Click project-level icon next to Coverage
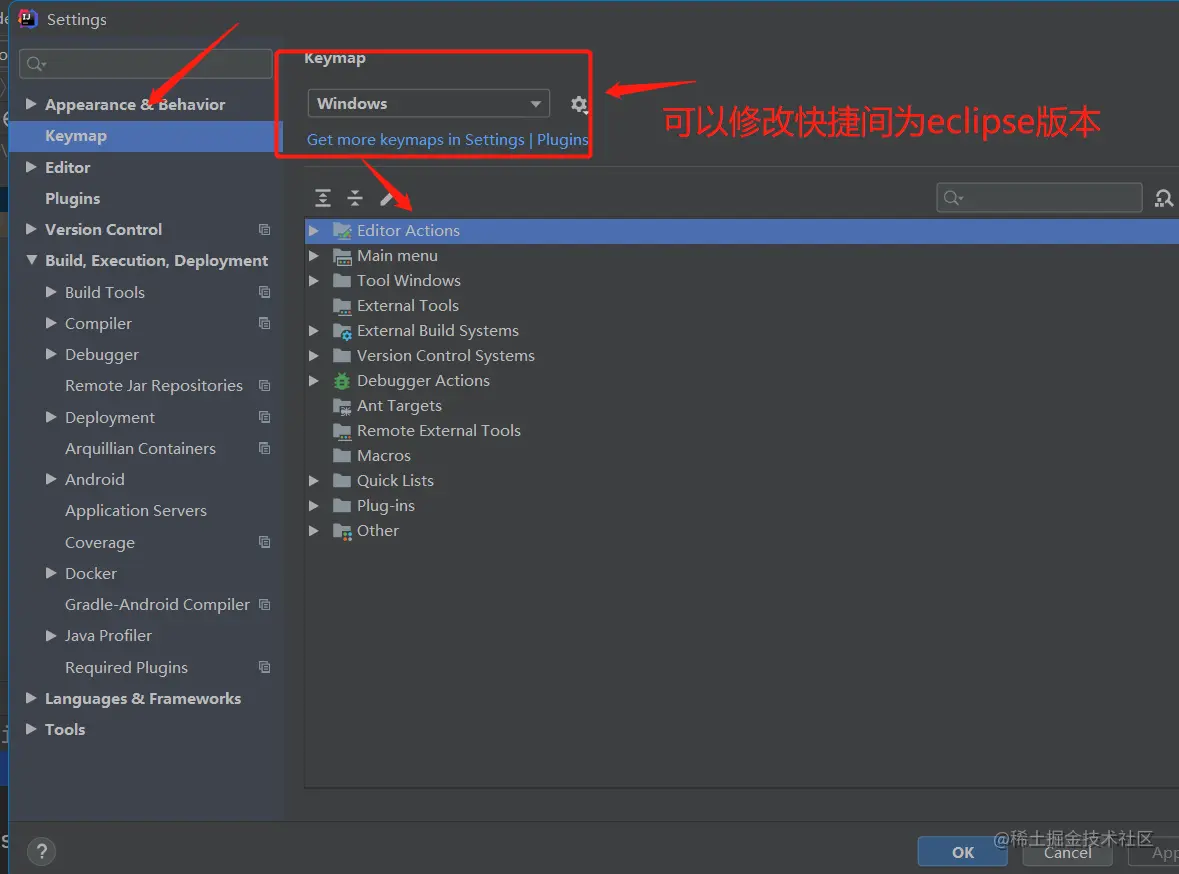This screenshot has height=874, width=1179. tap(264, 542)
